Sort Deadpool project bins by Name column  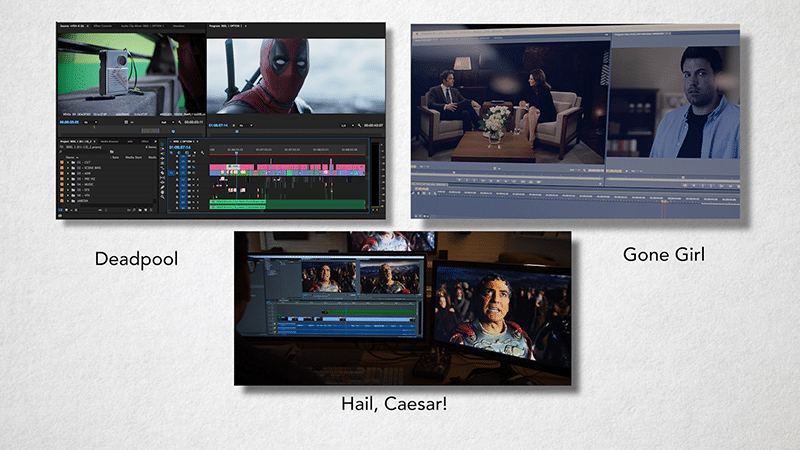click(x=70, y=158)
